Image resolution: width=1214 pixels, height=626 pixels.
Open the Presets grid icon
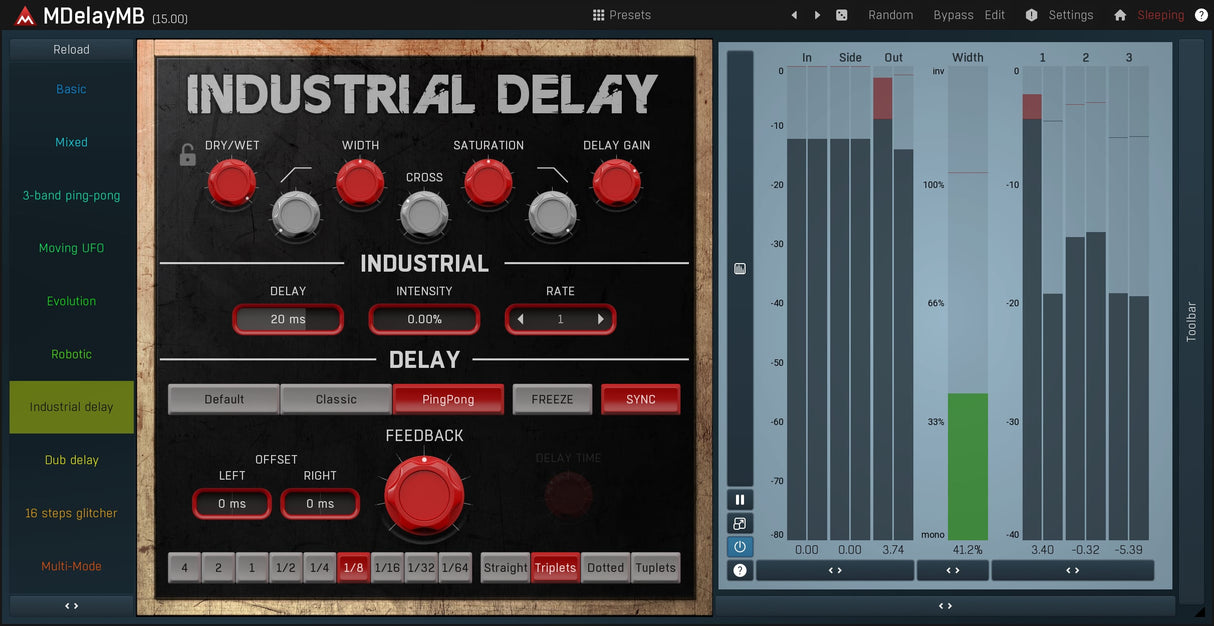pyautogui.click(x=598, y=15)
